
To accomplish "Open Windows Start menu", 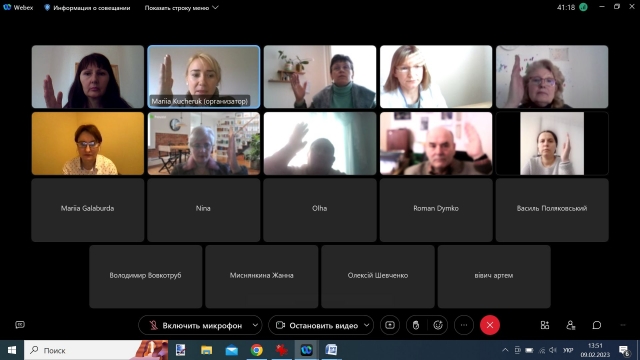I will (x=12, y=350).
